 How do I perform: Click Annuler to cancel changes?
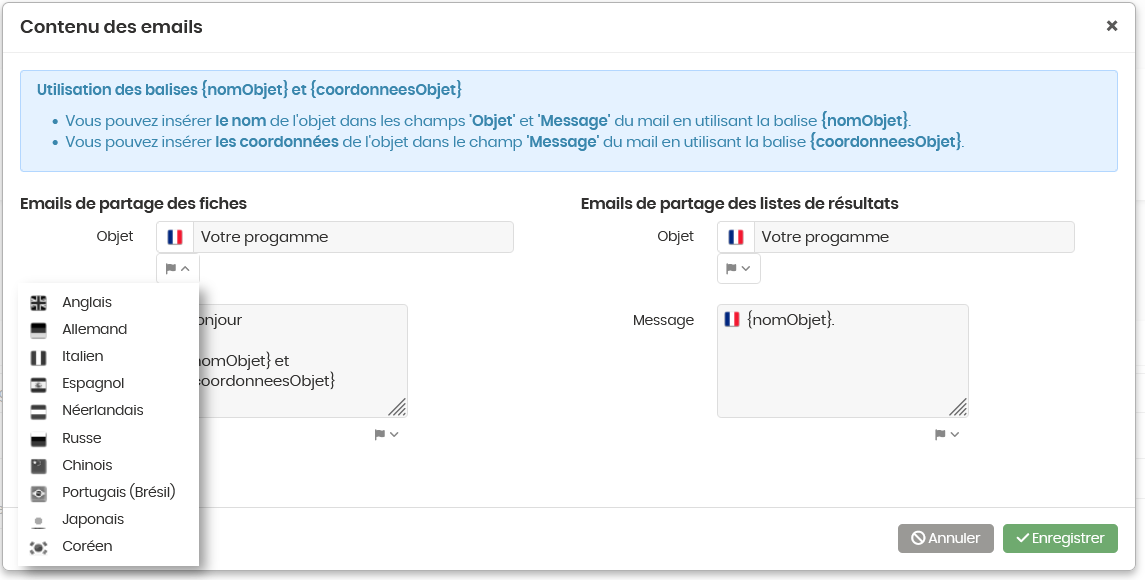946,538
